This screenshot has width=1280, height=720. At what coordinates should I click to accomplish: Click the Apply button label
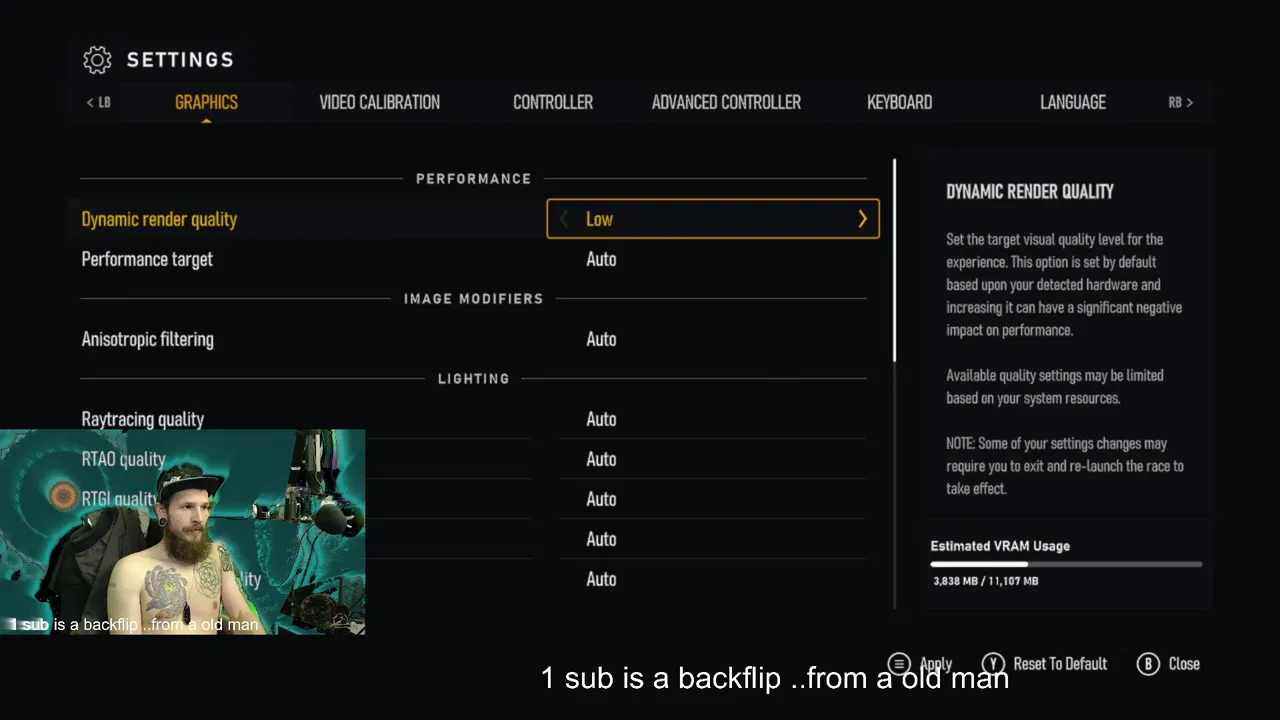coord(936,664)
